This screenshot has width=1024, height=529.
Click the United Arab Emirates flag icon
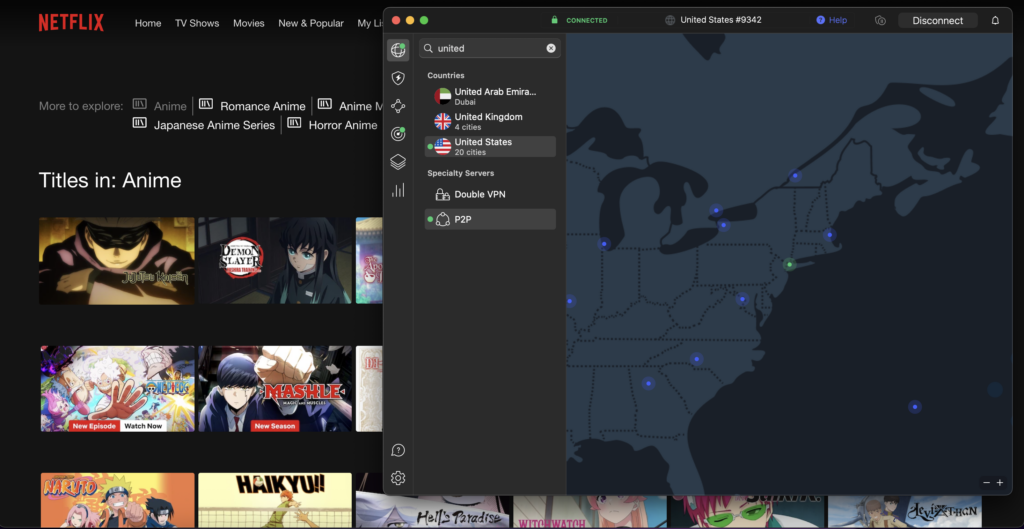(443, 97)
